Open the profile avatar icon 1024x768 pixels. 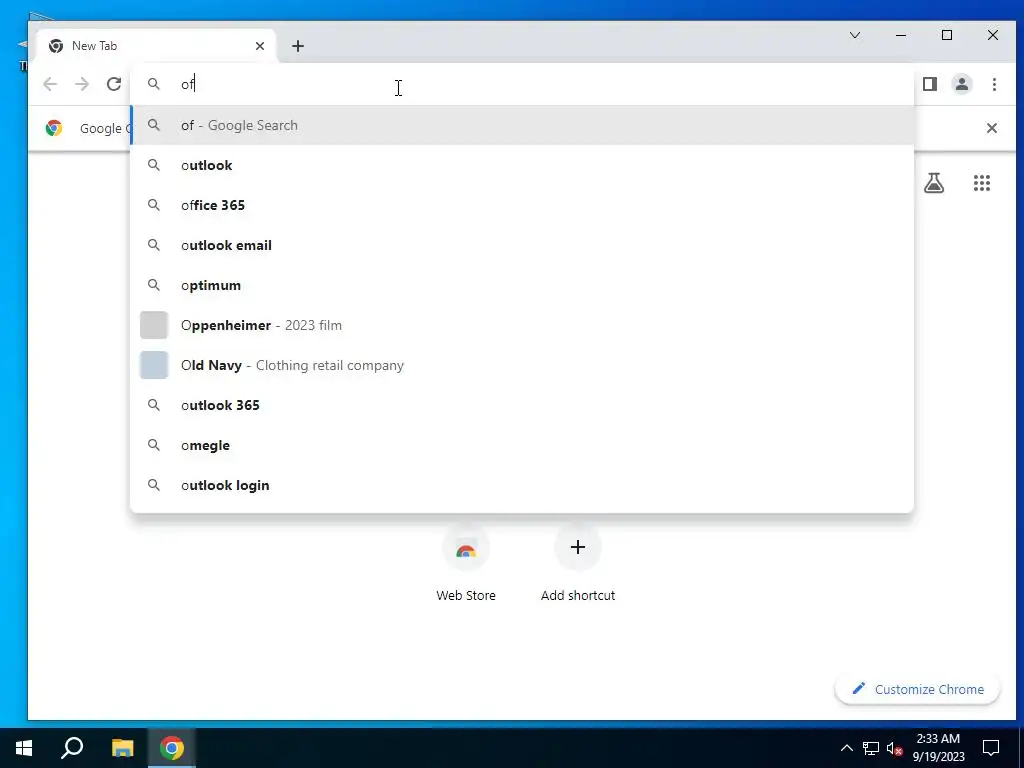[x=962, y=84]
